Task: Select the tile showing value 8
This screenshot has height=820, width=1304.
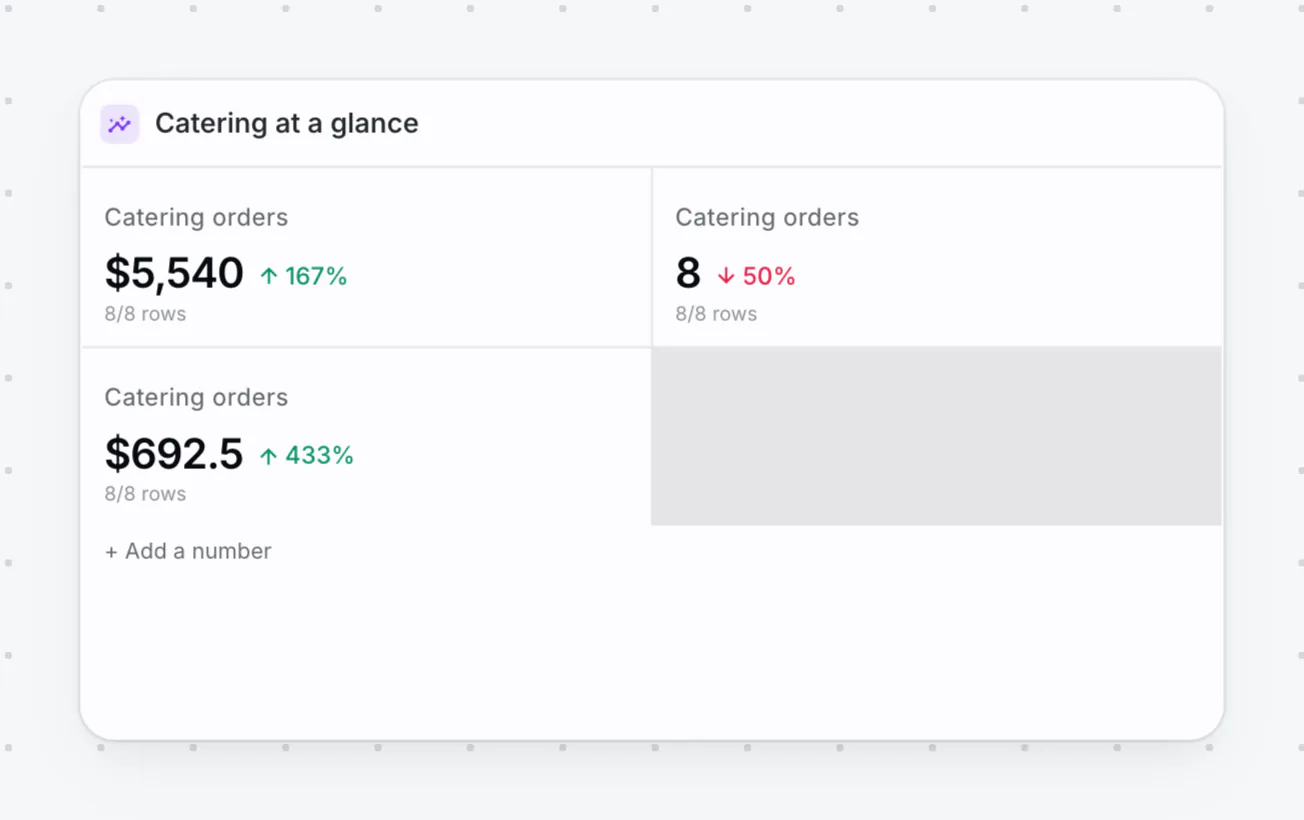Action: click(937, 258)
